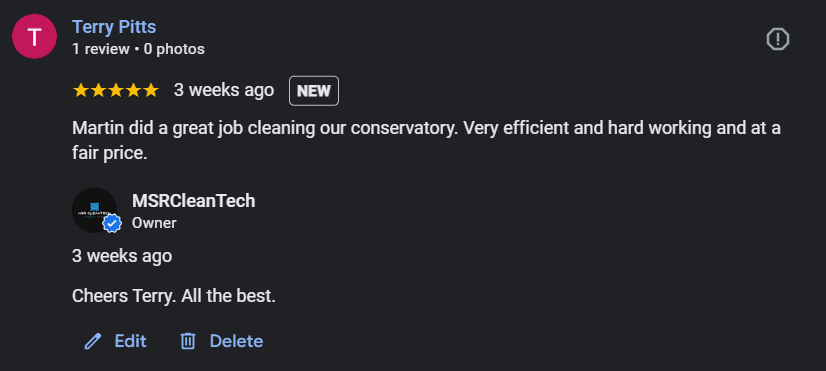Open Terry Pitts' round avatar
Screen dimensions: 826x371
click(x=34, y=36)
